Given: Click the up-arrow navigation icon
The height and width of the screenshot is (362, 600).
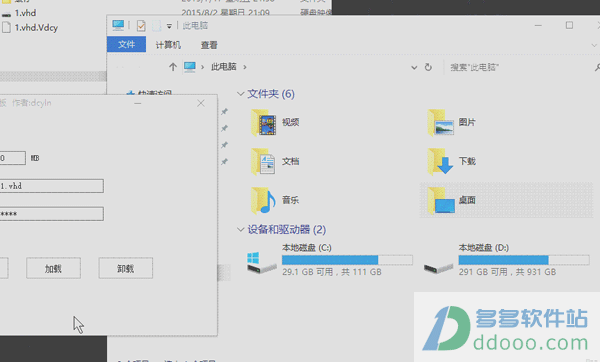Looking at the screenshot, I should pos(173,67).
